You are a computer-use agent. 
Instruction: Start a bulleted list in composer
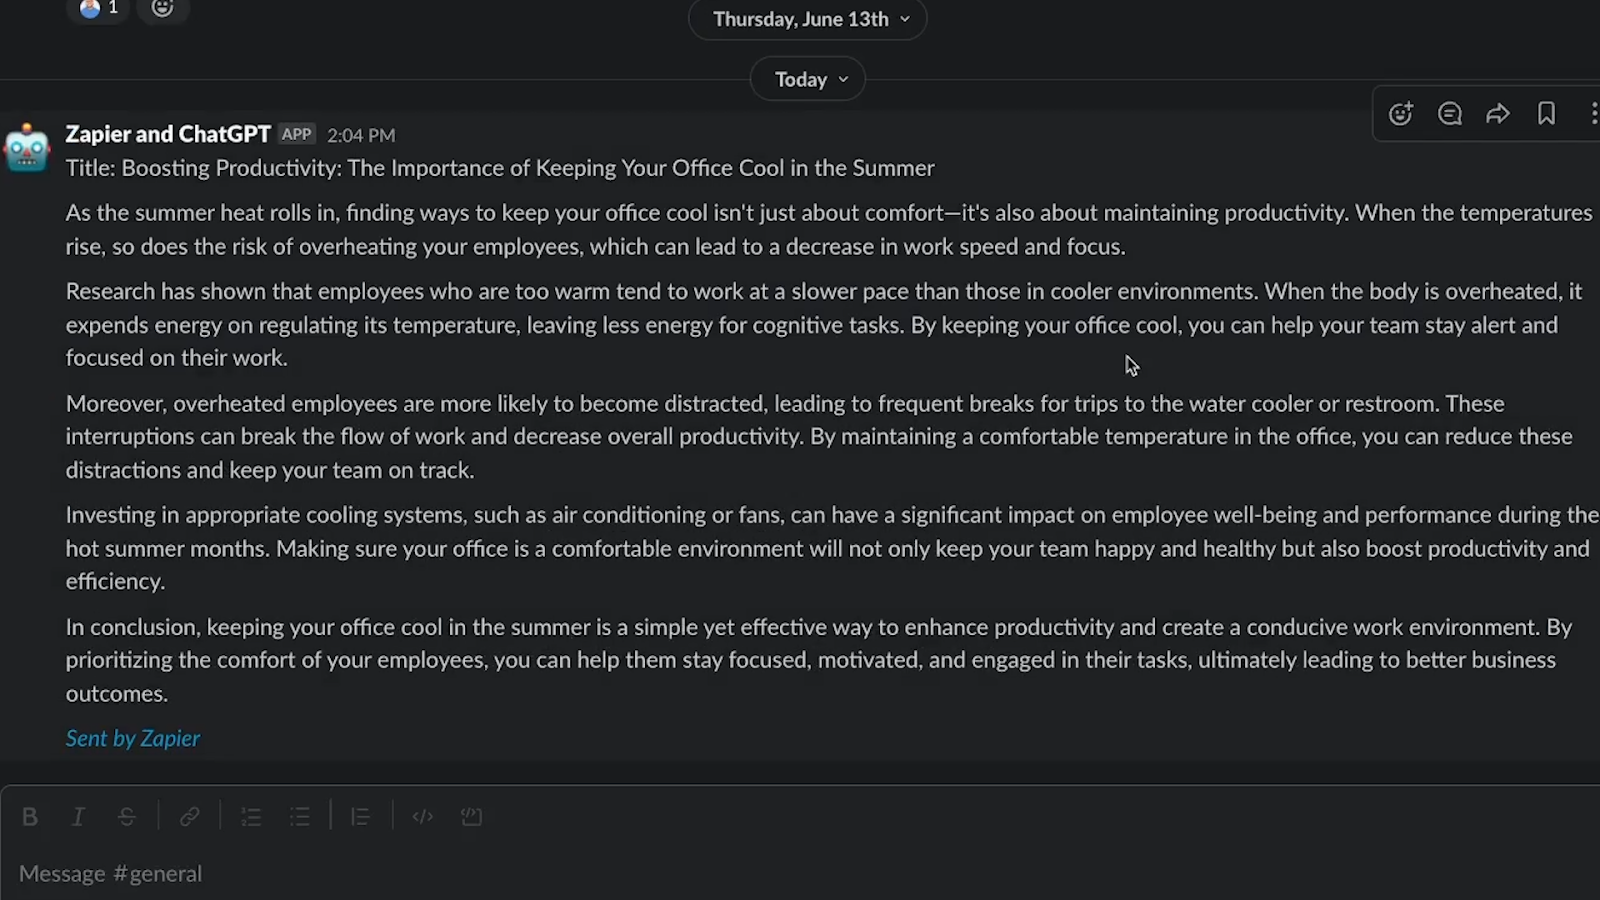click(300, 817)
